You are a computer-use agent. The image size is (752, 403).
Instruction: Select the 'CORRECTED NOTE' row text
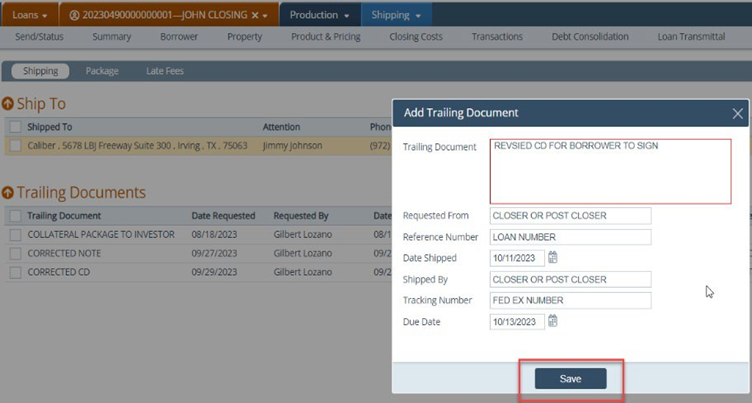tap(64, 253)
